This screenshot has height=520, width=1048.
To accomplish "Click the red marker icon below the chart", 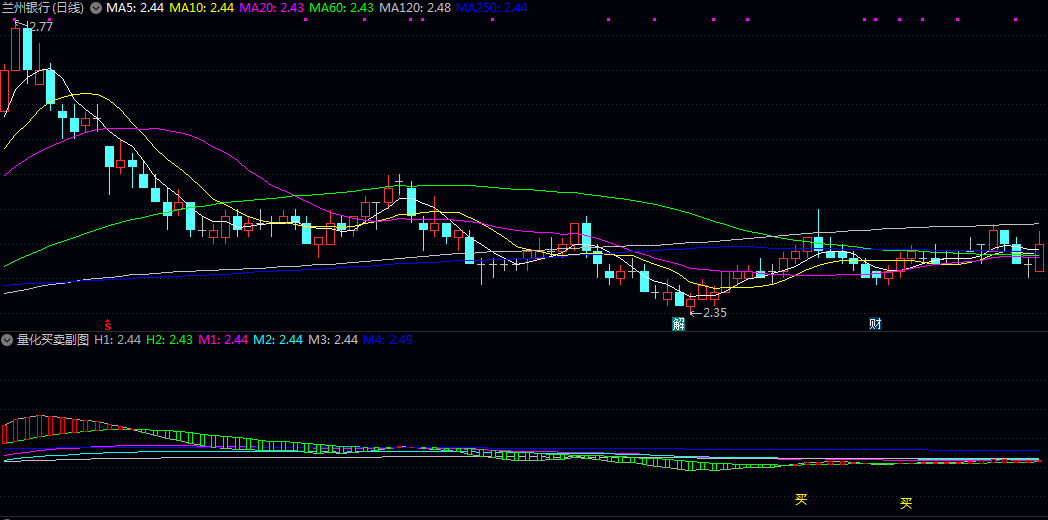I will point(108,324).
